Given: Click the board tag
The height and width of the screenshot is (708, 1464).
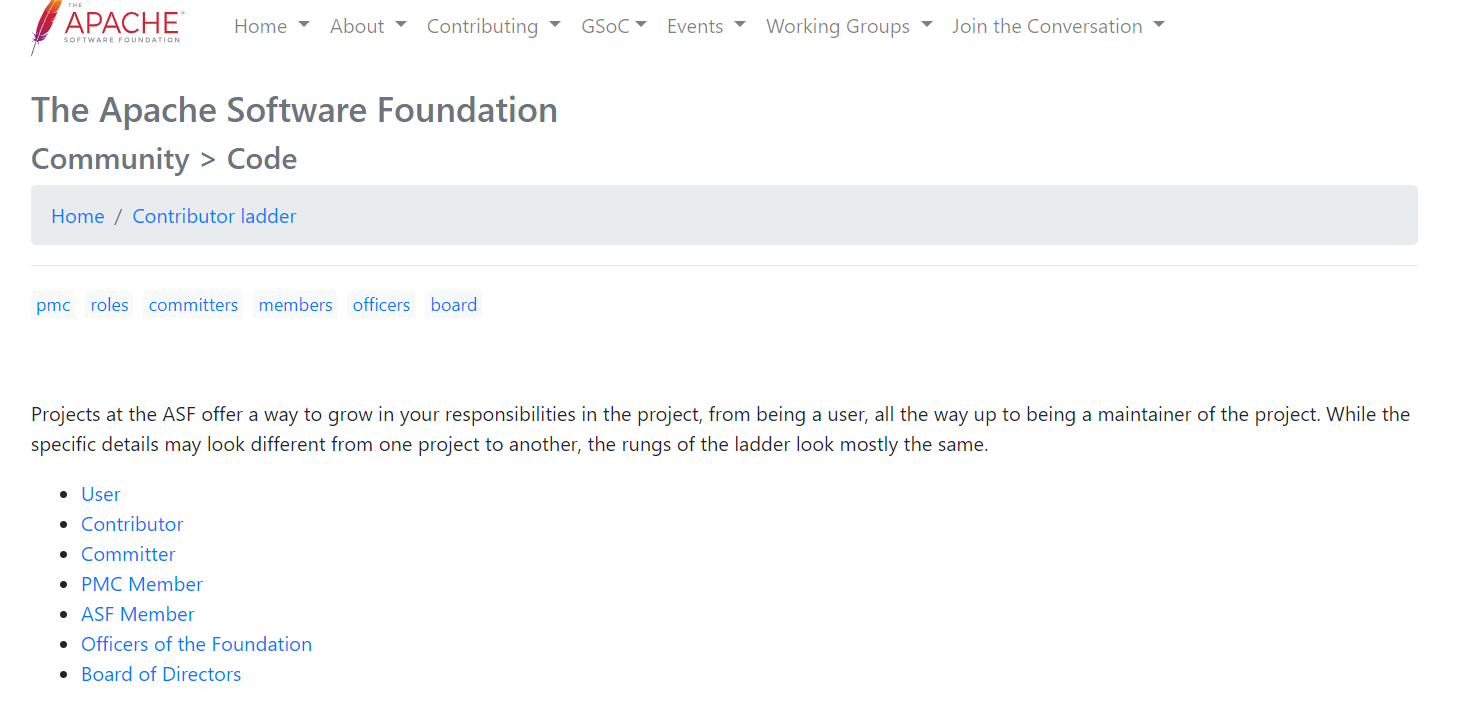Looking at the screenshot, I should 453,305.
